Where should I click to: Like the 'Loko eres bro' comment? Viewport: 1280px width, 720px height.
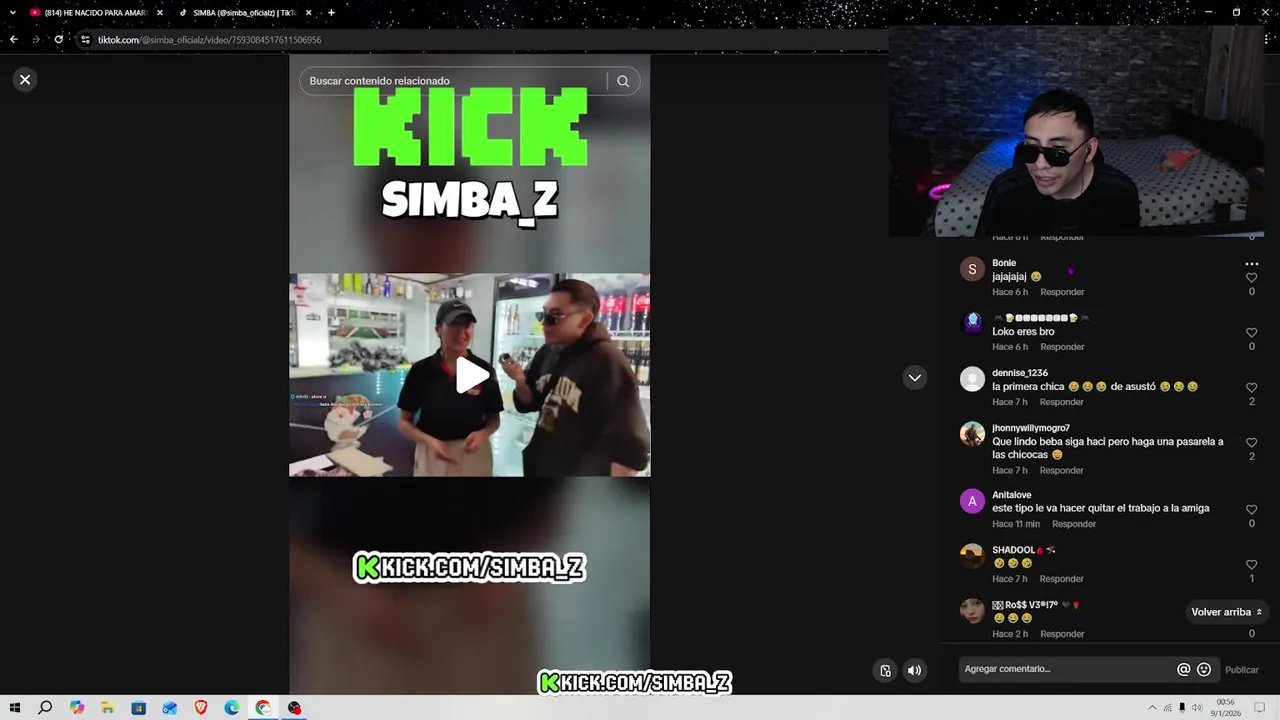(1251, 333)
